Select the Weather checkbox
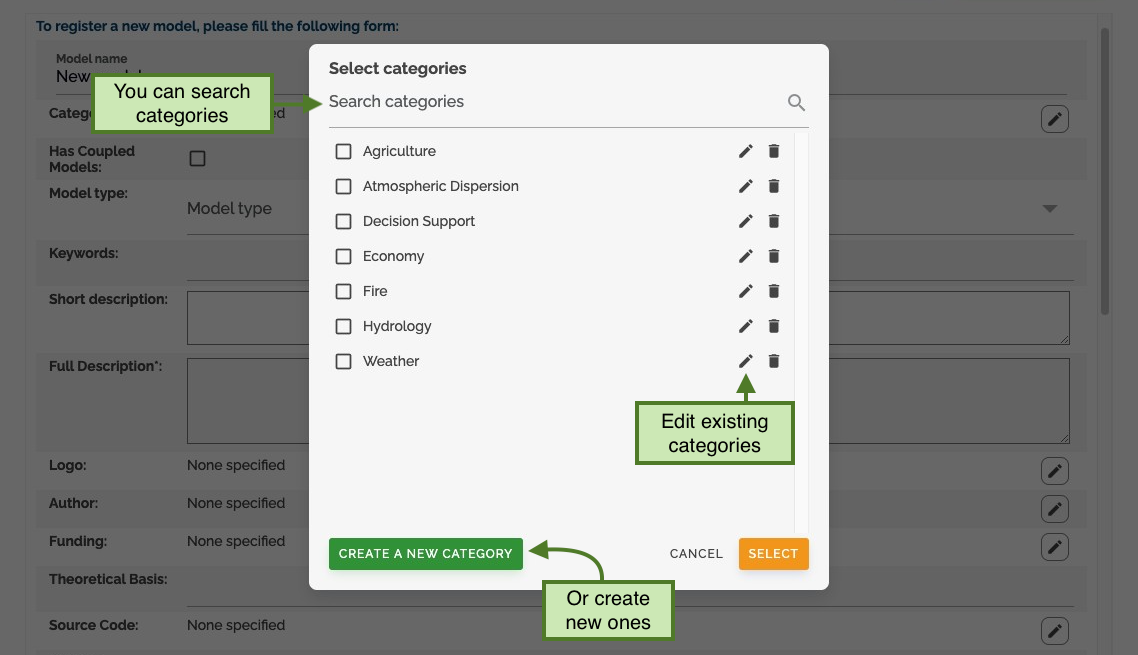Image resolution: width=1138 pixels, height=655 pixels. pyautogui.click(x=343, y=361)
